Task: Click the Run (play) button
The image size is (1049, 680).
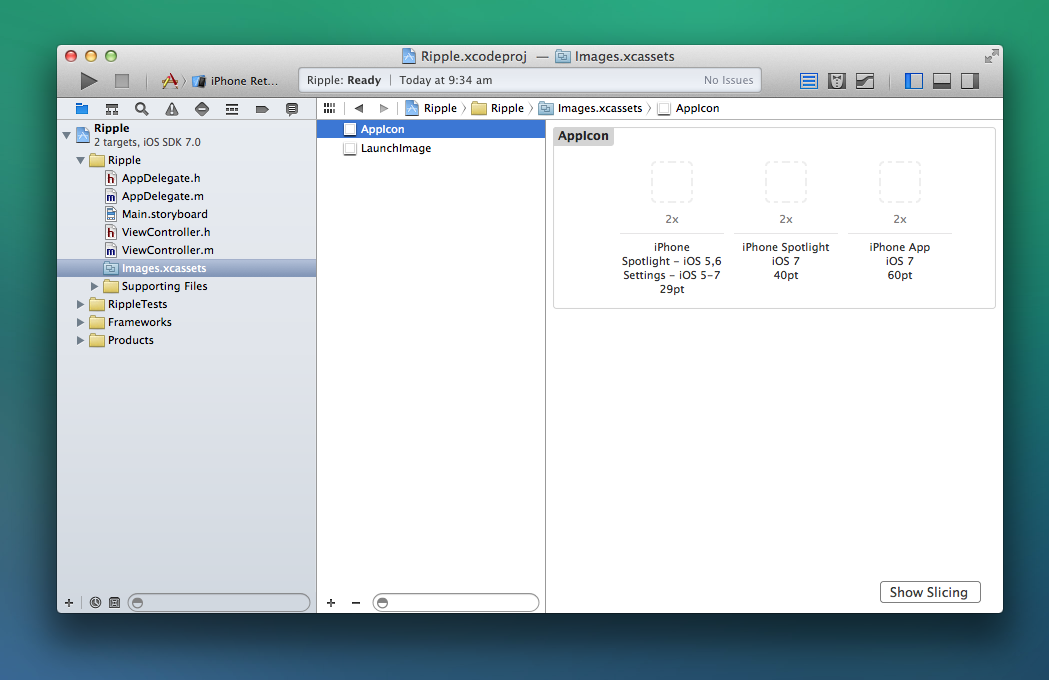Action: (x=89, y=81)
